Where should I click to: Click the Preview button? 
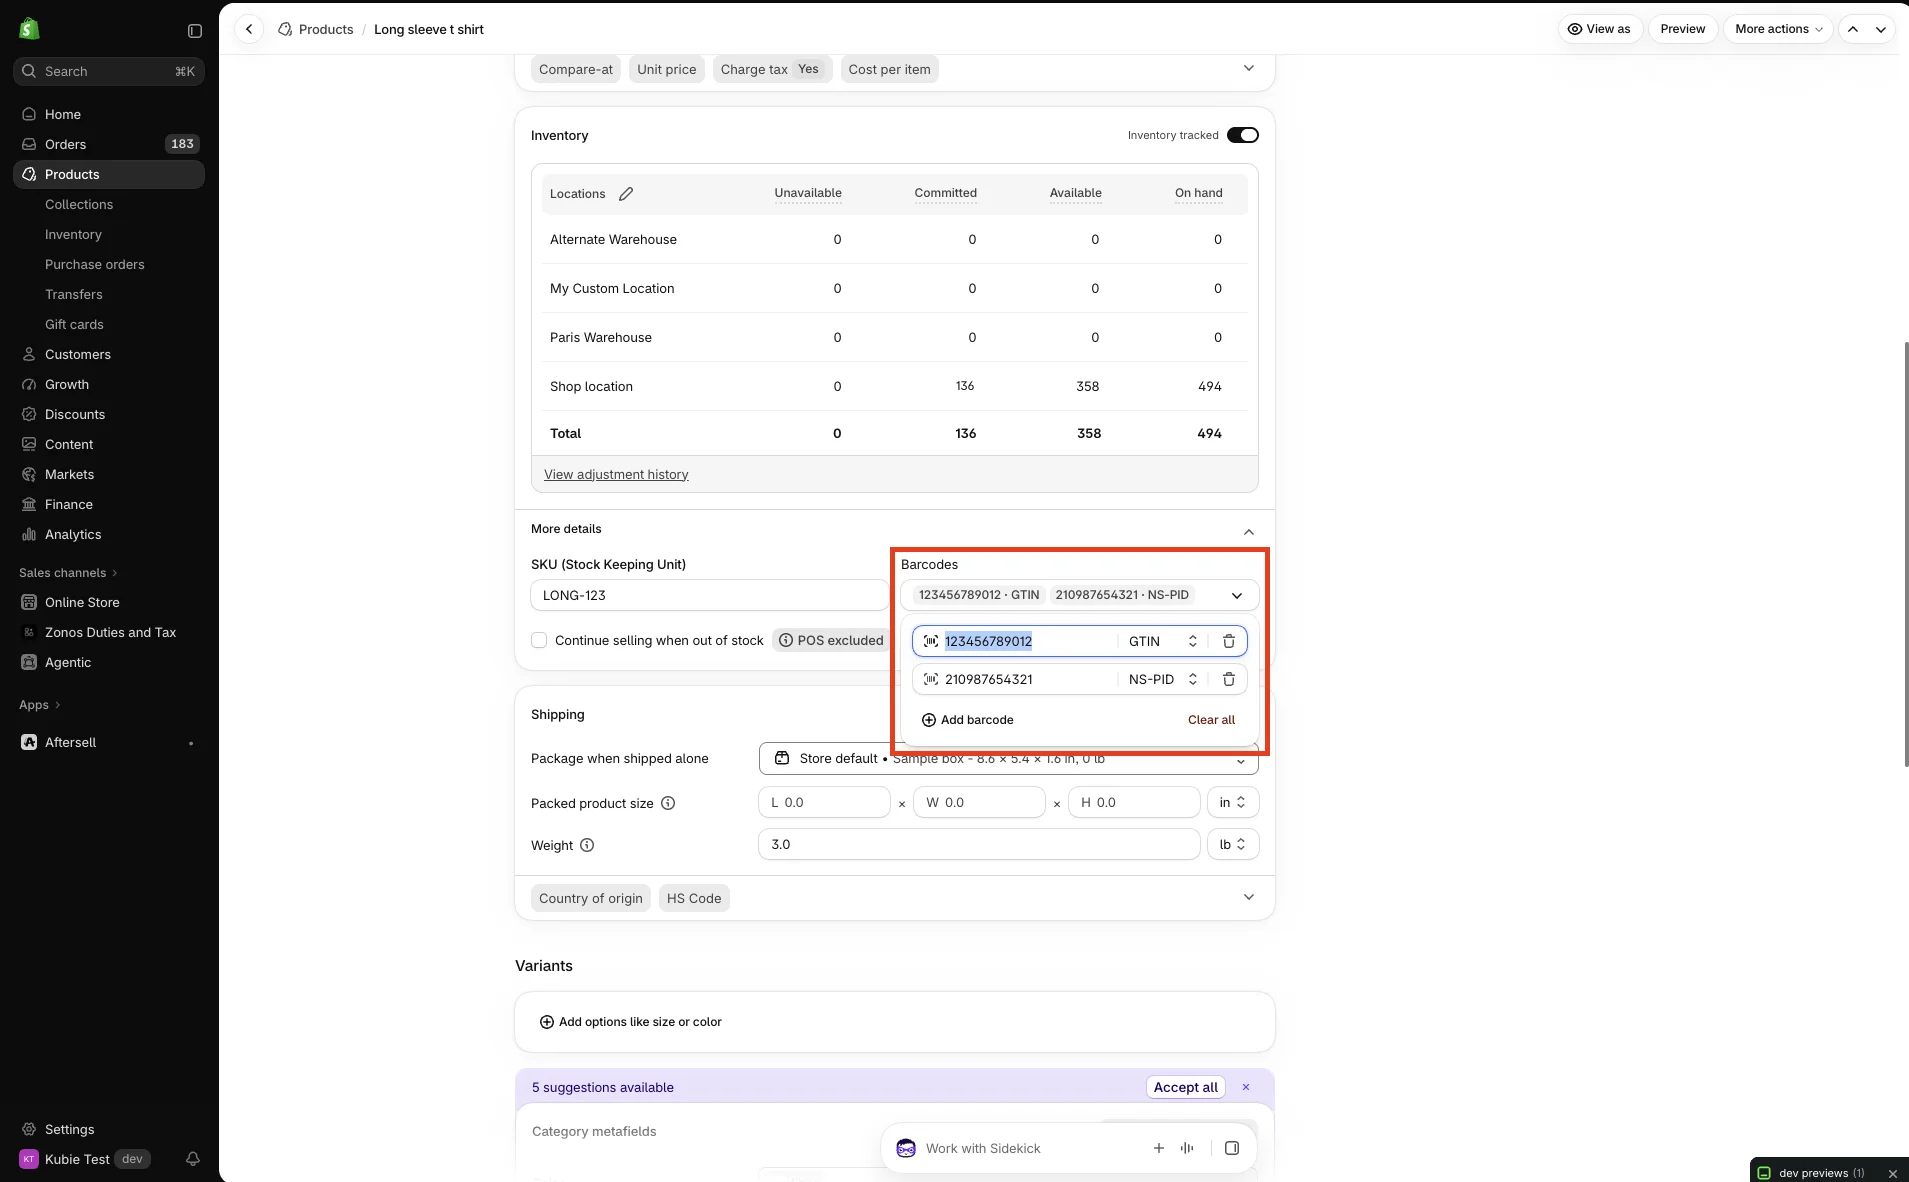(1682, 29)
